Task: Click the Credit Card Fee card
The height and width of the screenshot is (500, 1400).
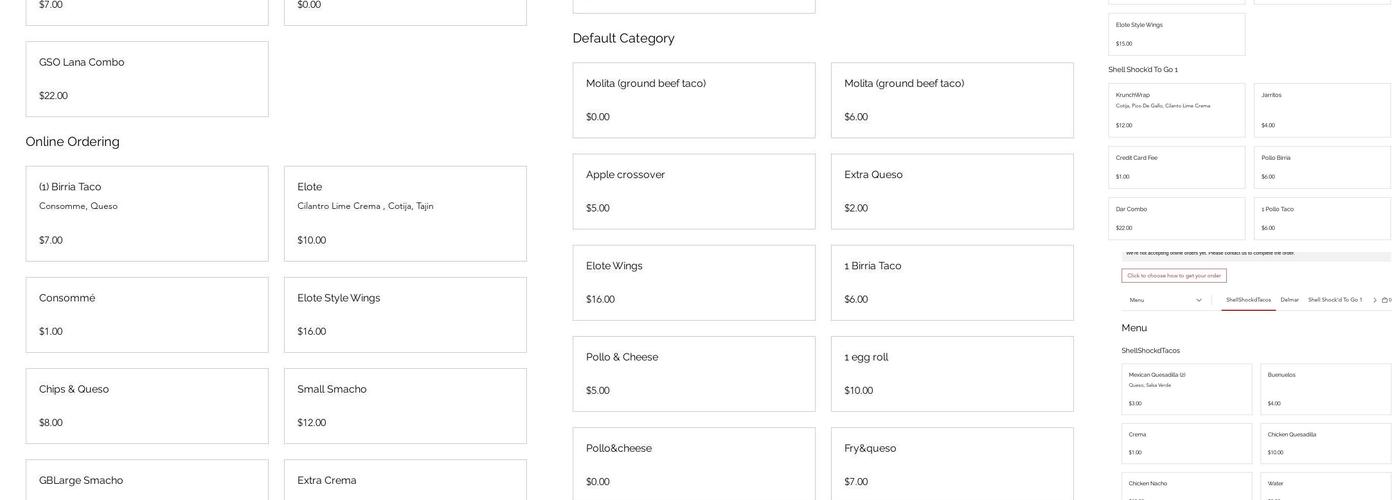Action: click(x=1177, y=167)
